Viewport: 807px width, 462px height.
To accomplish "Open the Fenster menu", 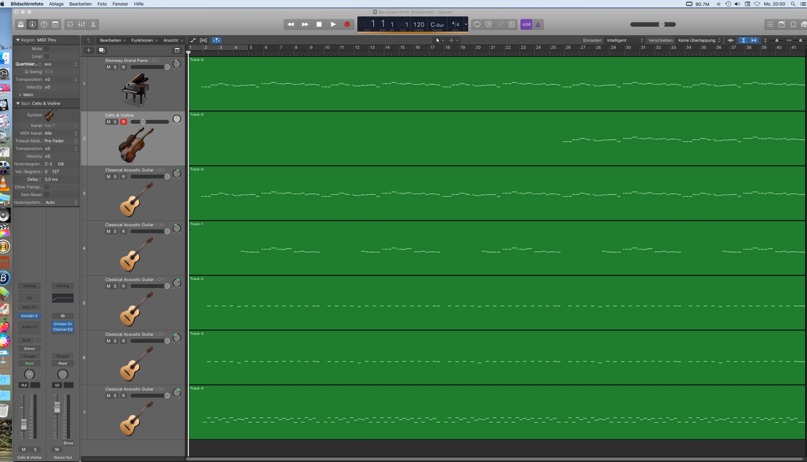I will tap(120, 4).
